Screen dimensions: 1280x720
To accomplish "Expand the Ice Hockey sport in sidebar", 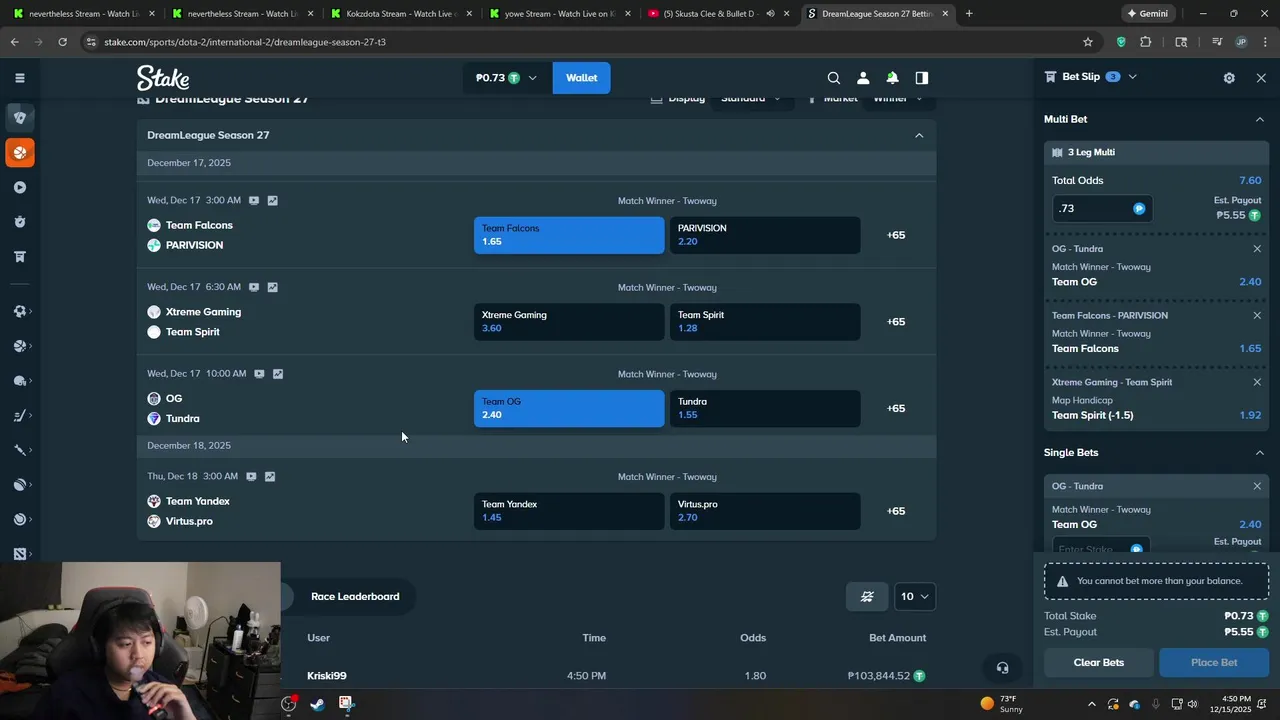I will 19,415.
